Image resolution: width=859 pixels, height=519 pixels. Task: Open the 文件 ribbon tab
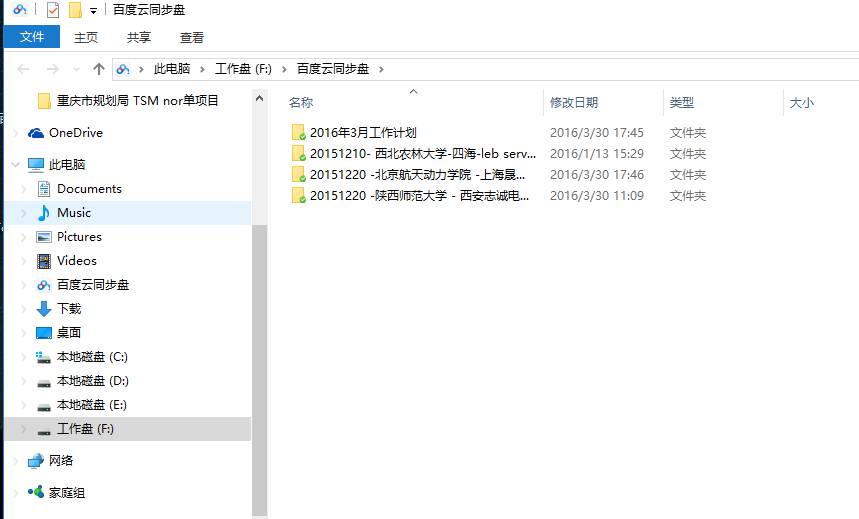(x=32, y=37)
